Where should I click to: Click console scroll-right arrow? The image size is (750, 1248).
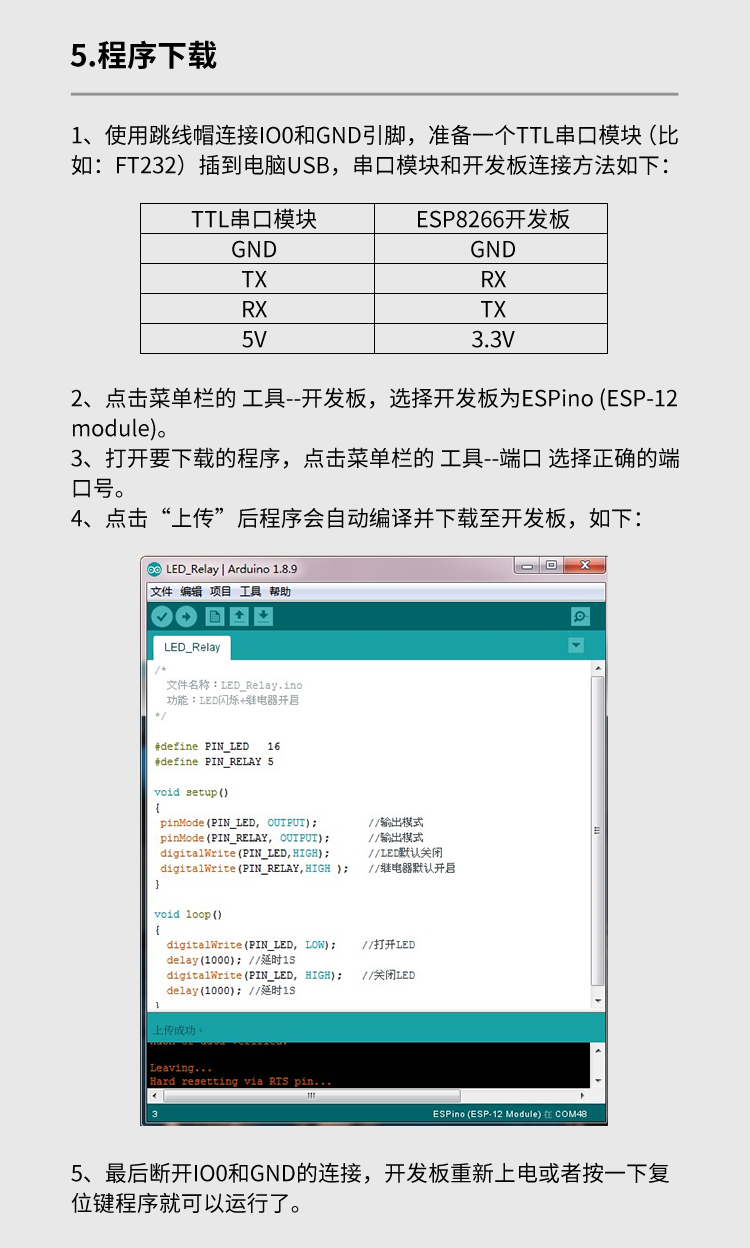point(583,1096)
